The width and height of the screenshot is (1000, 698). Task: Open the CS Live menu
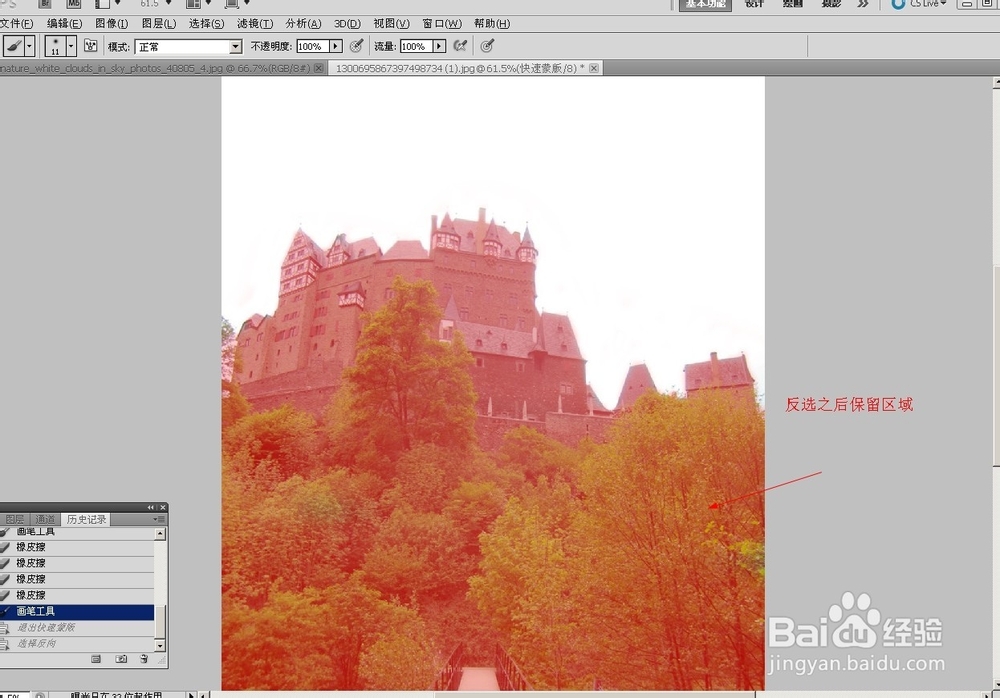(x=919, y=4)
